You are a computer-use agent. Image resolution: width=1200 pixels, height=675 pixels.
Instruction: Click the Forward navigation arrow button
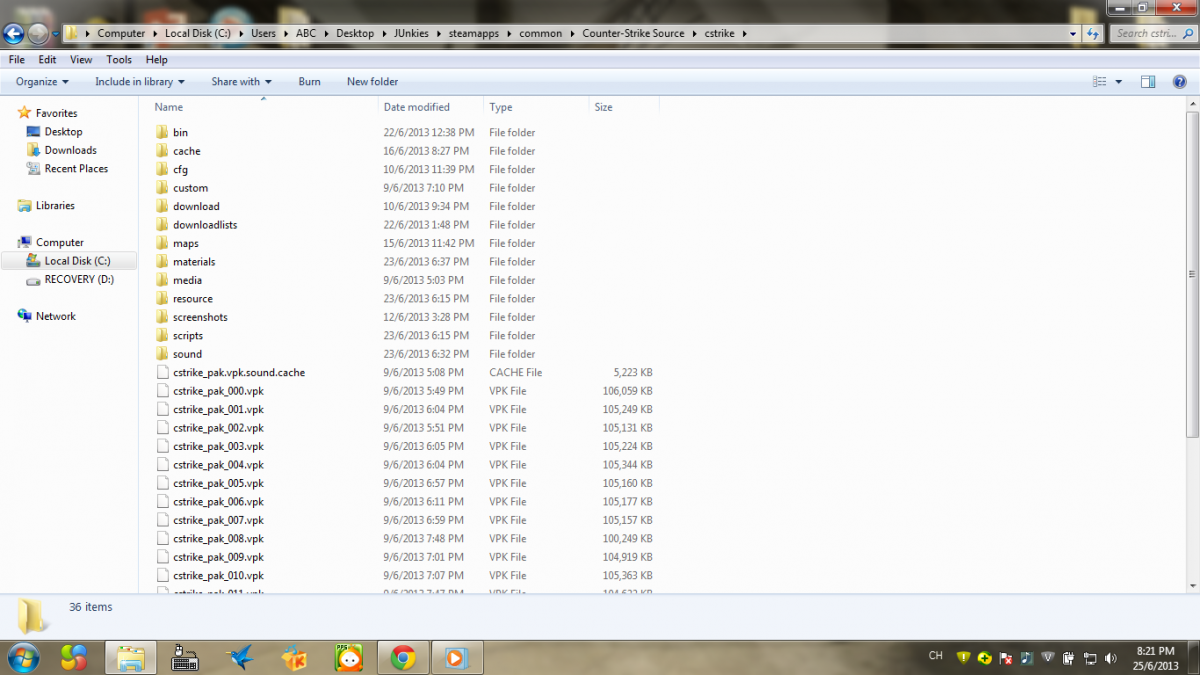point(38,34)
